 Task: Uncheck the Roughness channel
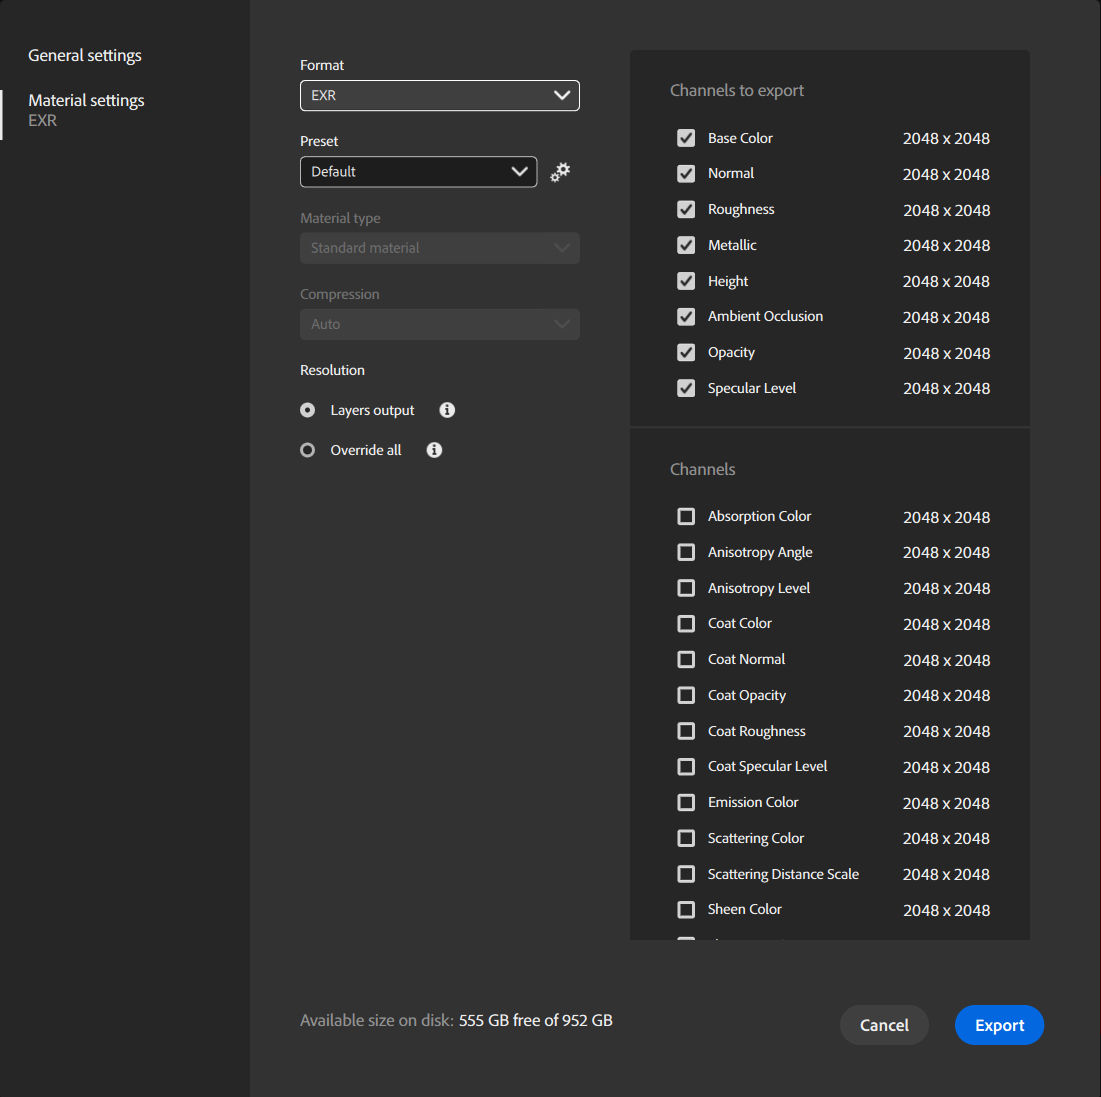point(686,209)
